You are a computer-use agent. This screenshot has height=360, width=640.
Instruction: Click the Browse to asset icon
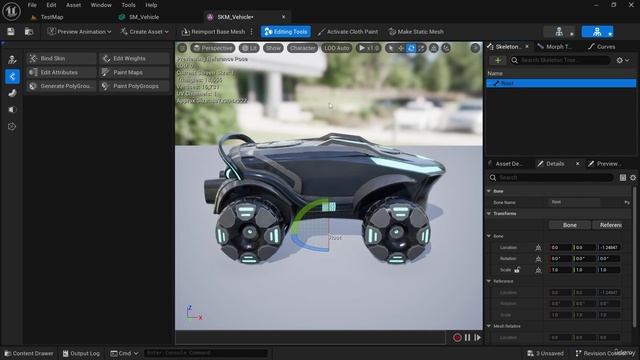pyautogui.click(x=29, y=31)
